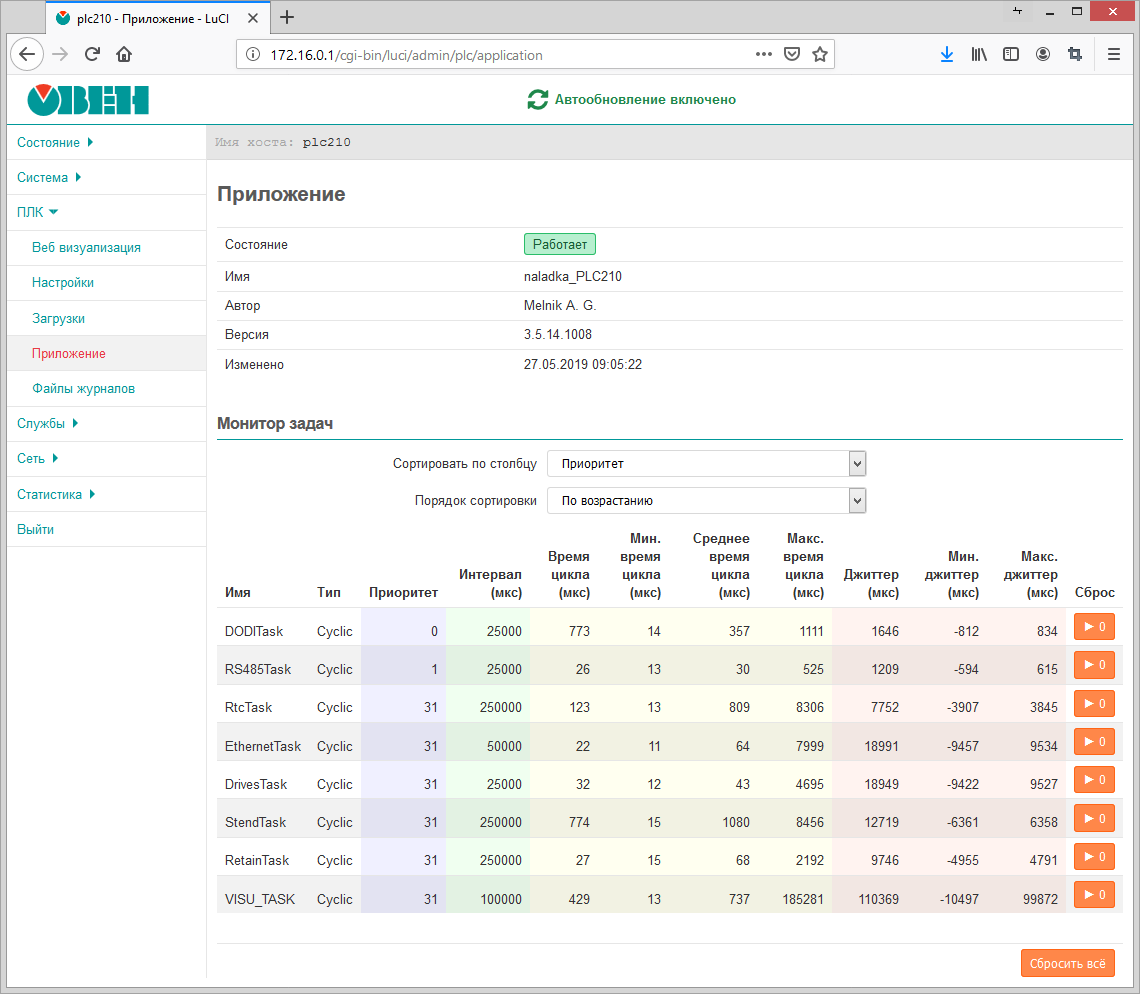Open the Firefox hamburger menu
The image size is (1140, 994).
[1114, 55]
